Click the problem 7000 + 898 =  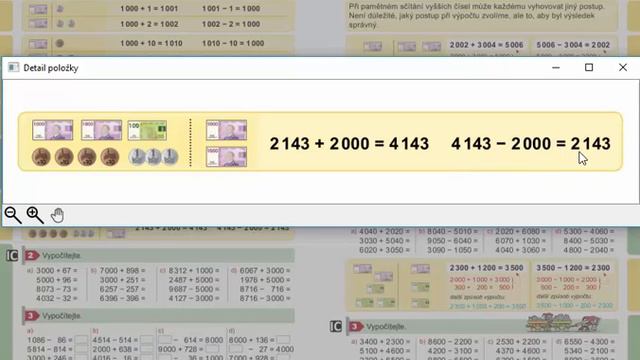[x=122, y=271]
